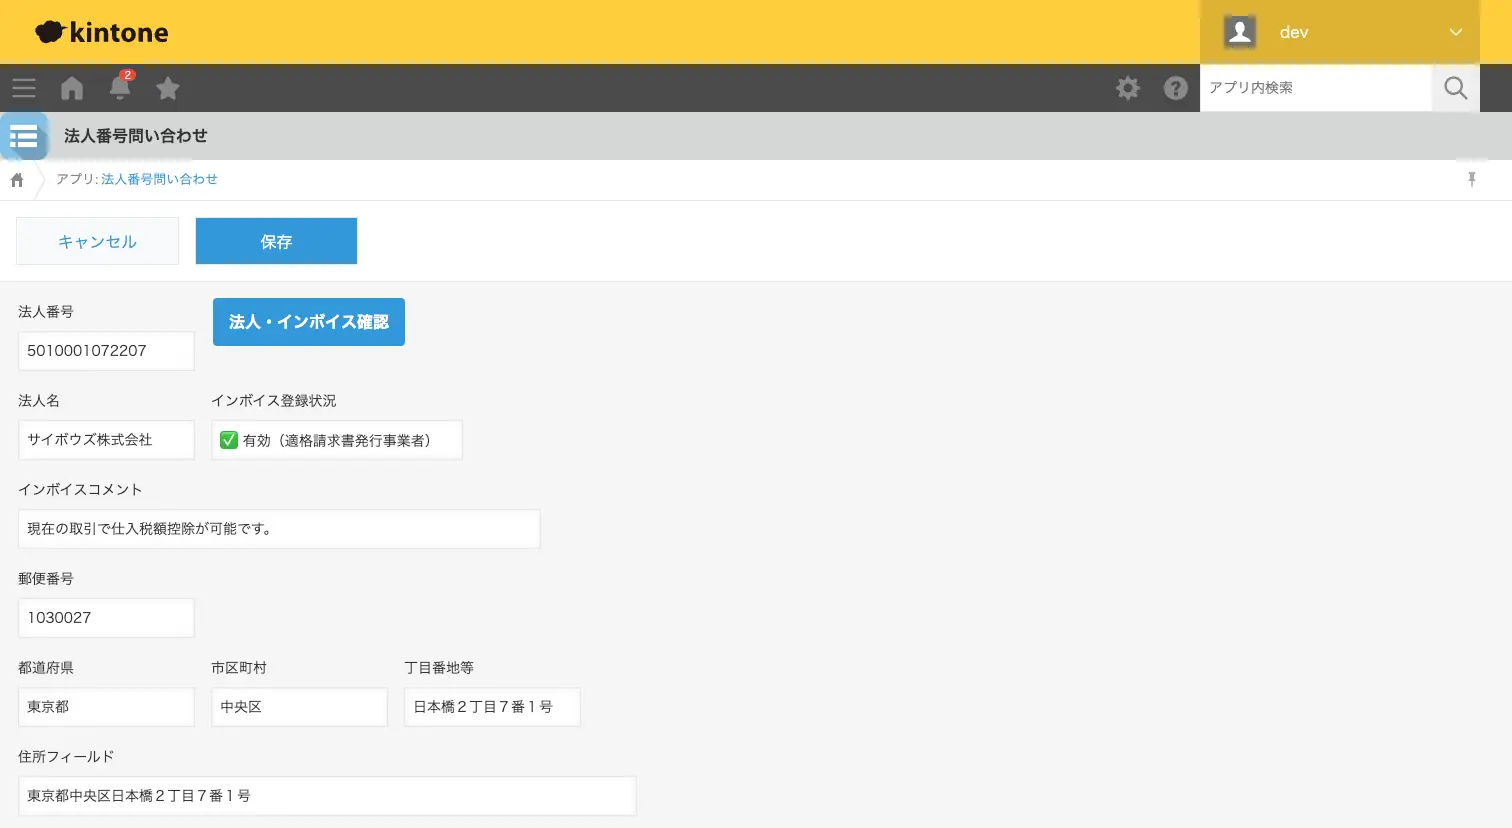
Task: Click the 法人・インボイス確認 button
Action: click(x=309, y=322)
